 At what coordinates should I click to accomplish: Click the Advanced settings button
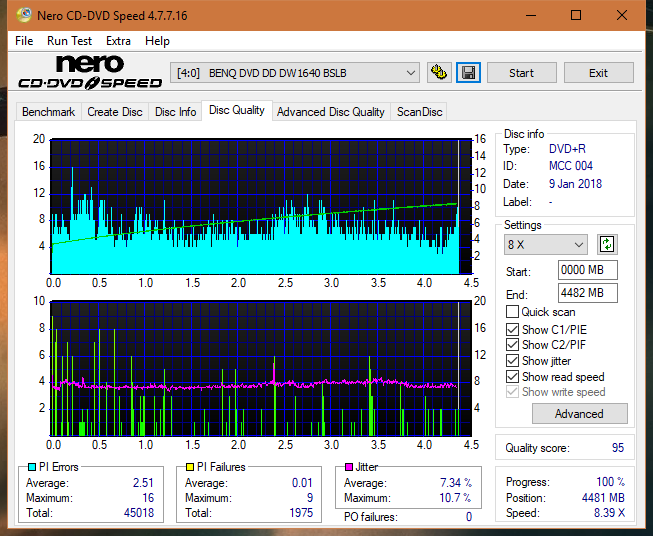(x=579, y=414)
